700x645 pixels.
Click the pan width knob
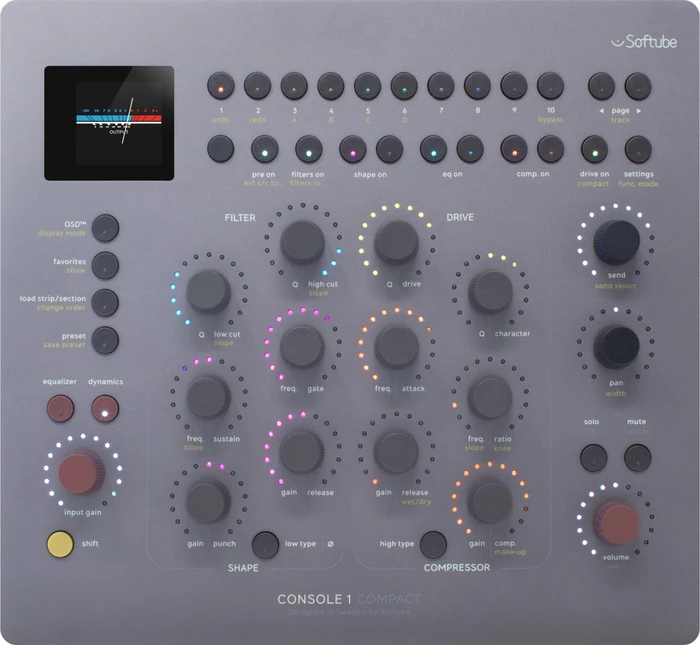click(617, 347)
